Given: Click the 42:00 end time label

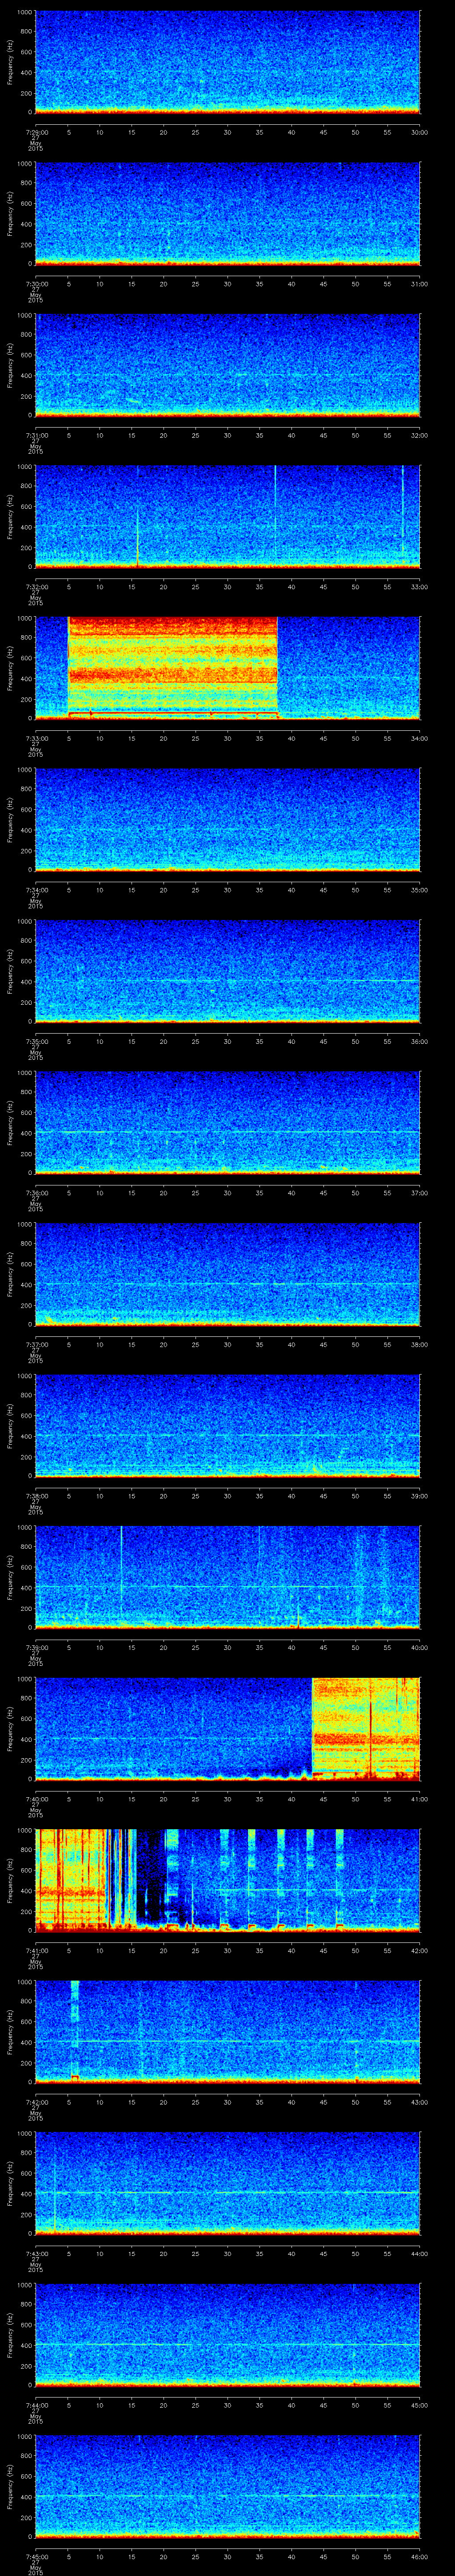Looking at the screenshot, I should 419,1950.
